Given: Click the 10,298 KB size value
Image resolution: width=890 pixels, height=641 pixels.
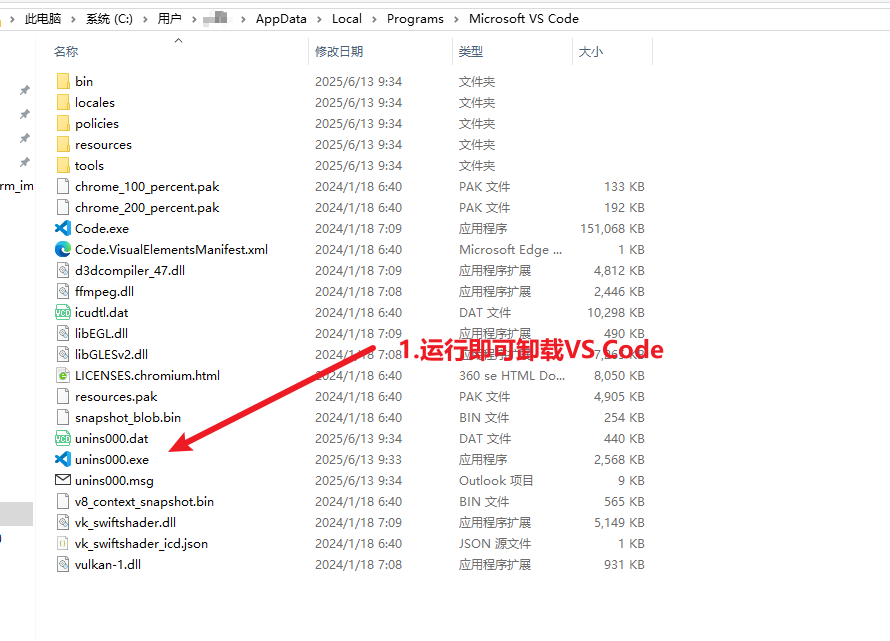Looking at the screenshot, I should [615, 312].
